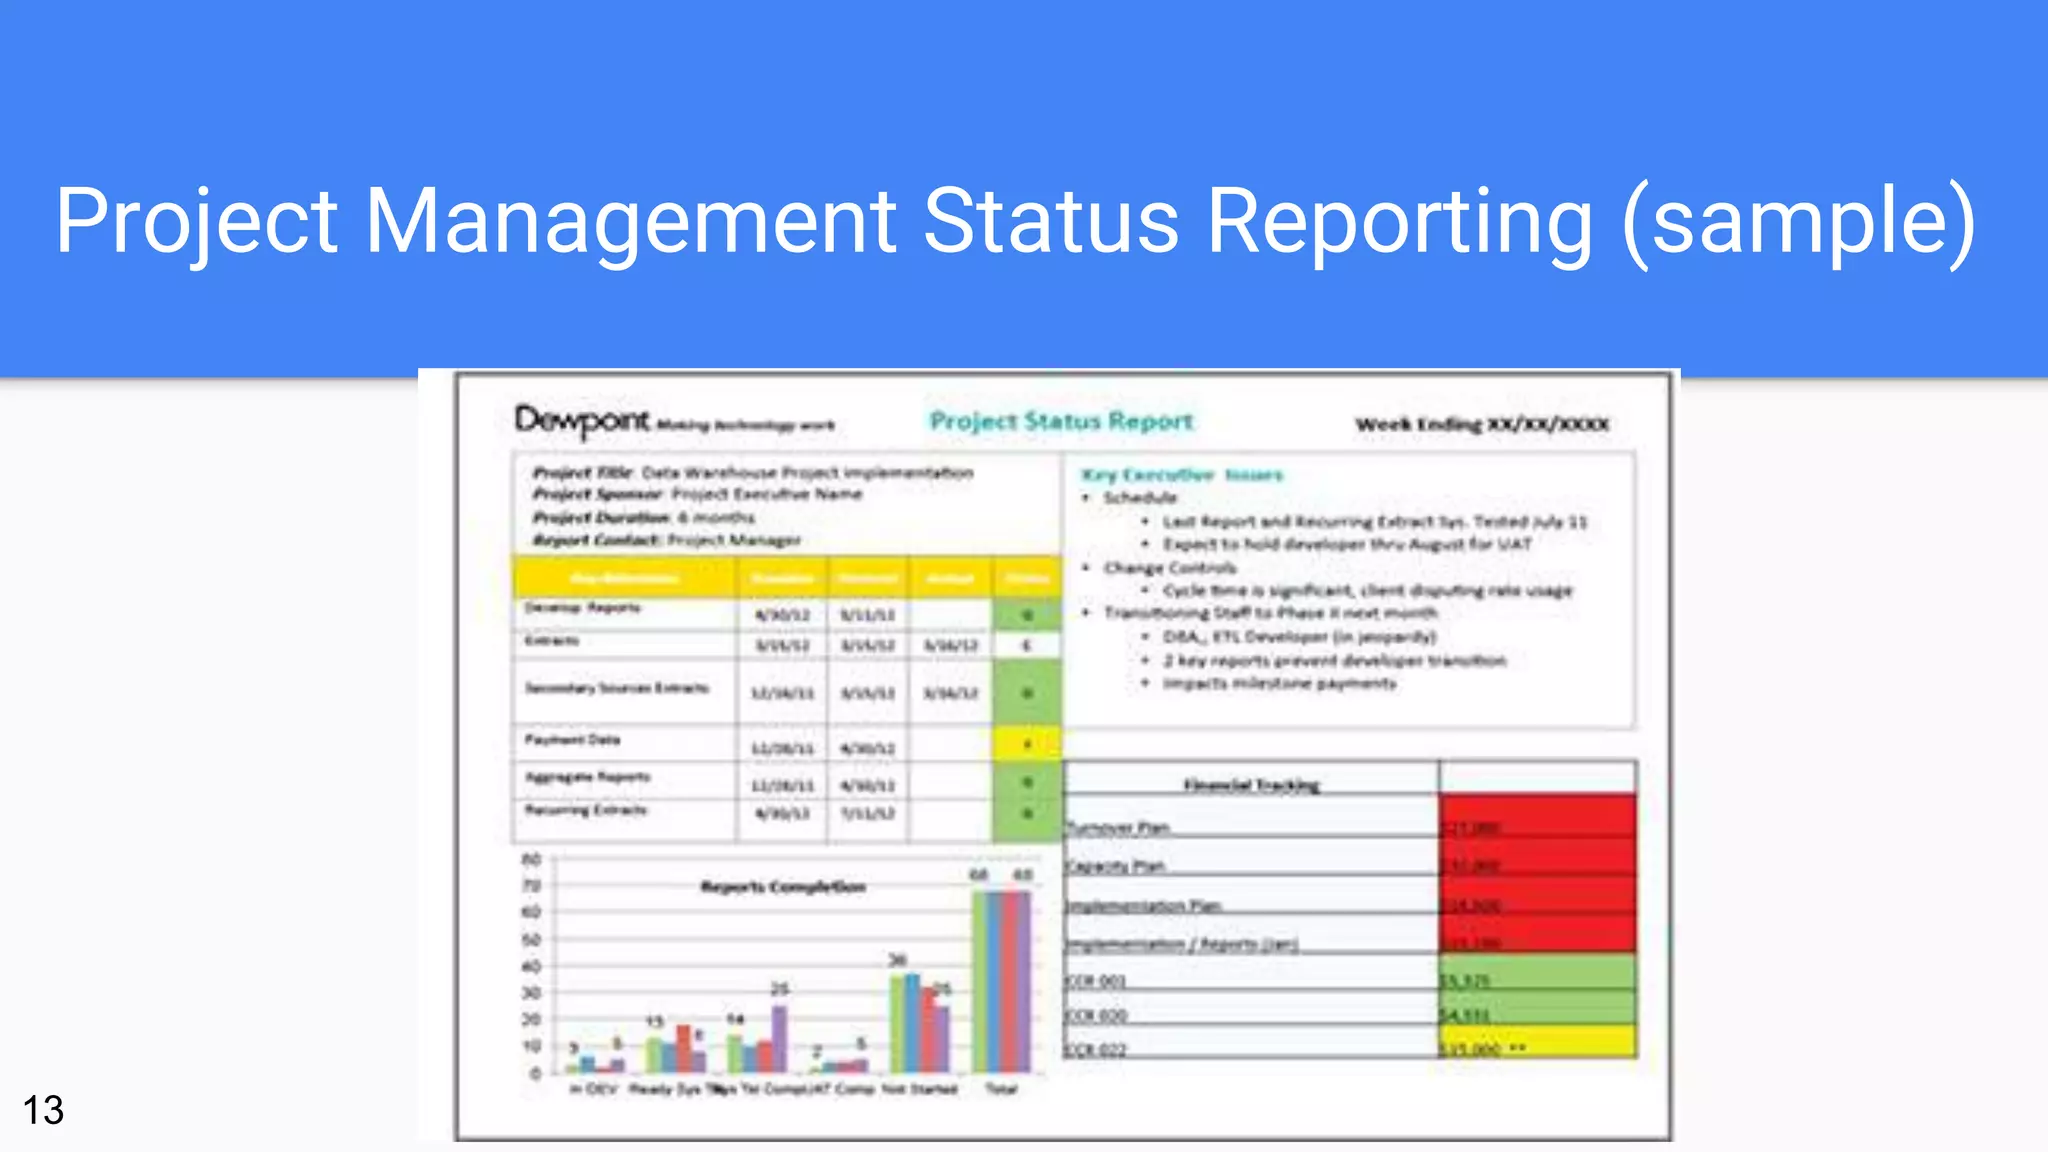Click the Project Title line
Viewport: 2048px width, 1152px height.
point(752,472)
